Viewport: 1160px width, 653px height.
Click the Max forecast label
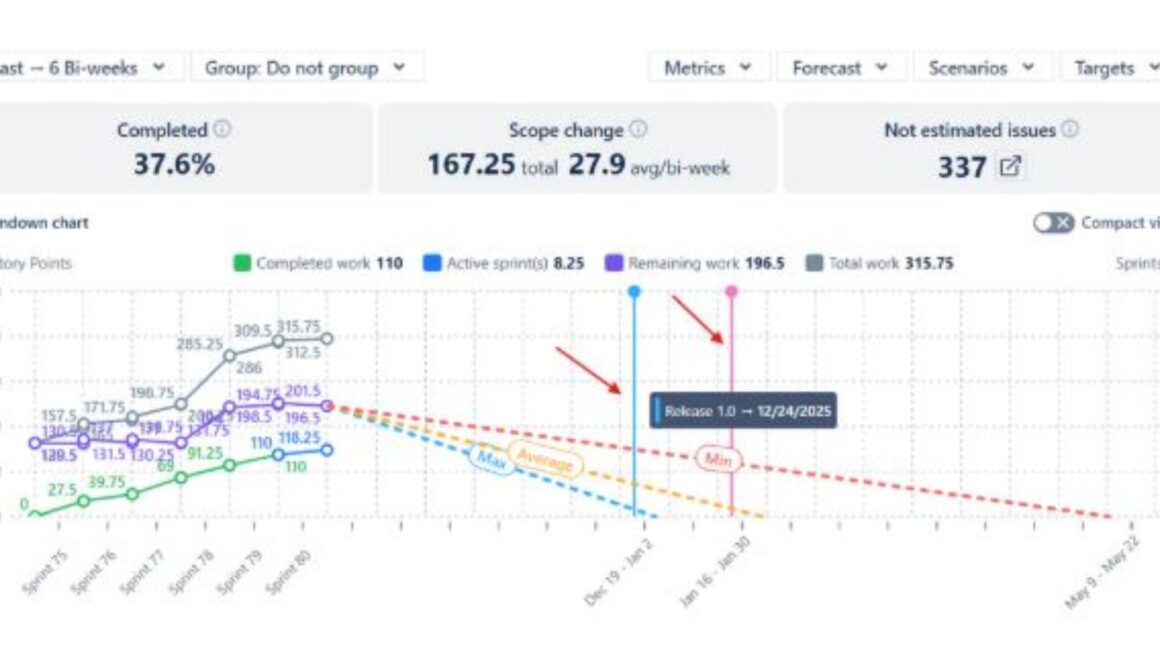[492, 458]
